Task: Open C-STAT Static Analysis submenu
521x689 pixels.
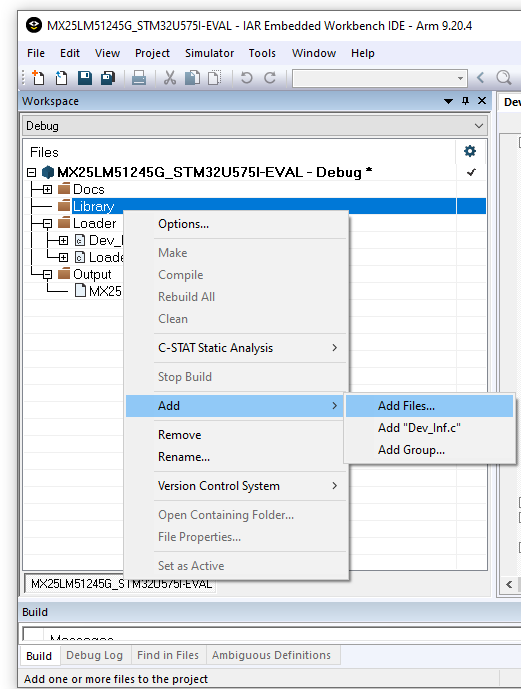Action: pos(236,348)
